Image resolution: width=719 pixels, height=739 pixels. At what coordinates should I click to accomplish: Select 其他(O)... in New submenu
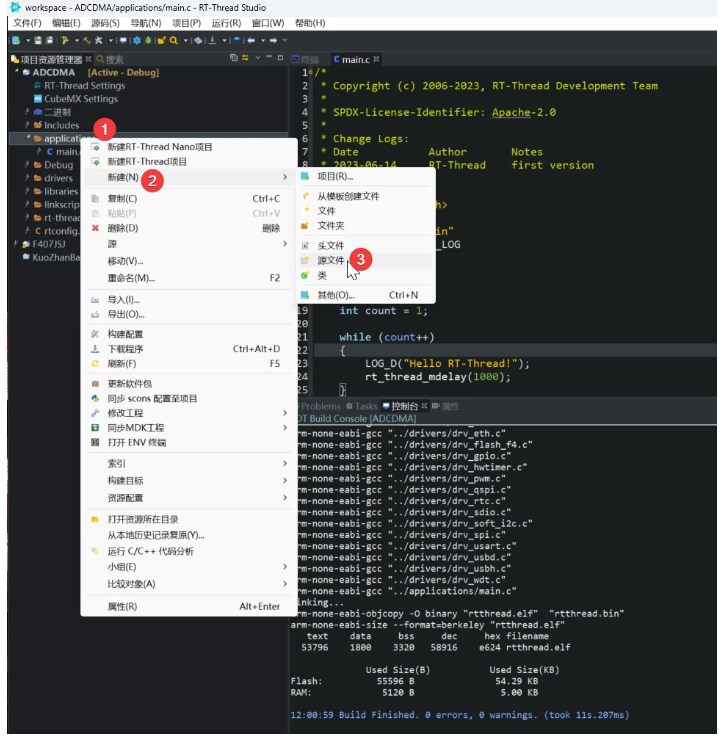(x=366, y=295)
